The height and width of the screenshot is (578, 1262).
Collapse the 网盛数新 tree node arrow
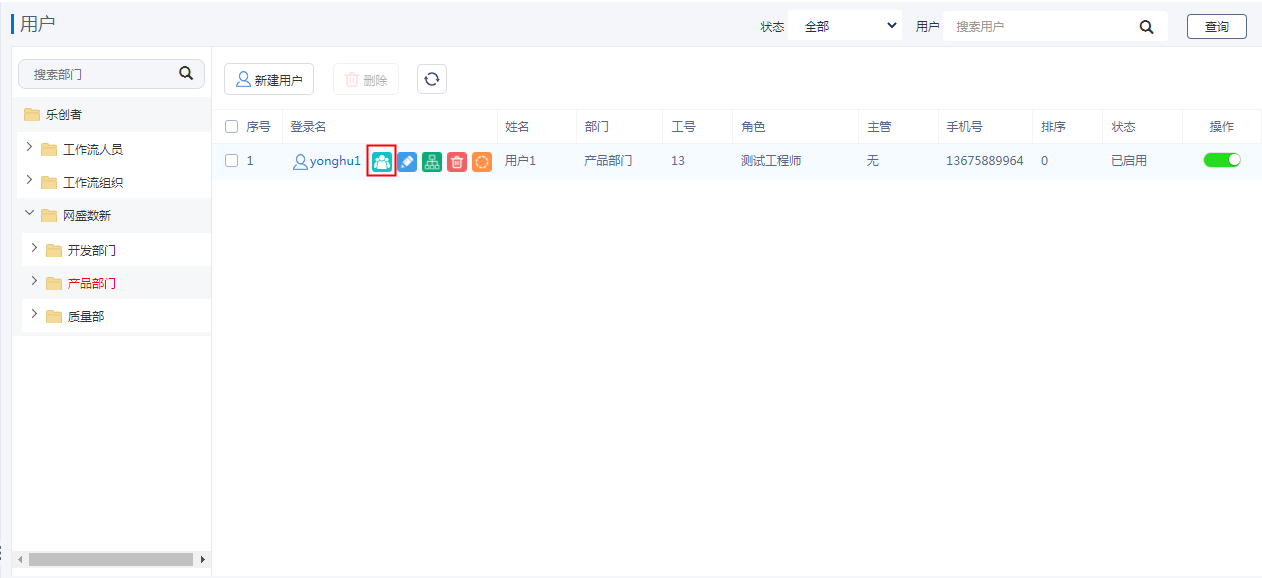click(x=29, y=214)
